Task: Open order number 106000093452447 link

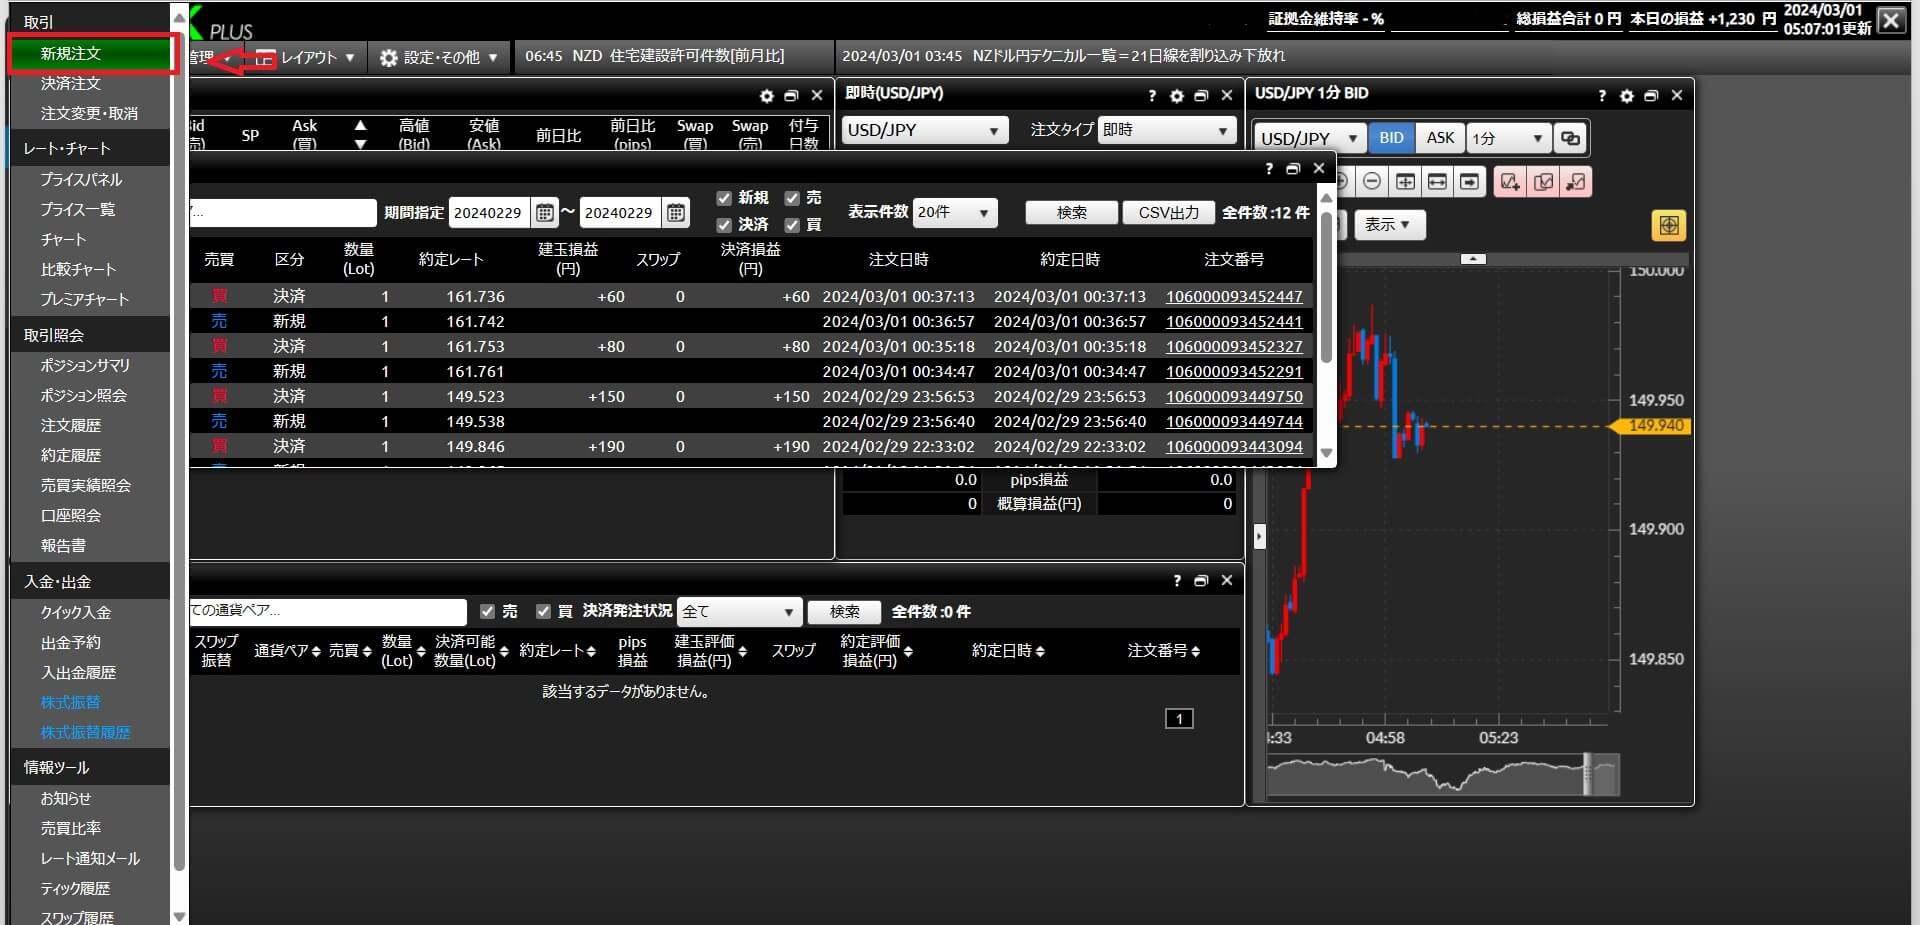Action: [x=1234, y=296]
